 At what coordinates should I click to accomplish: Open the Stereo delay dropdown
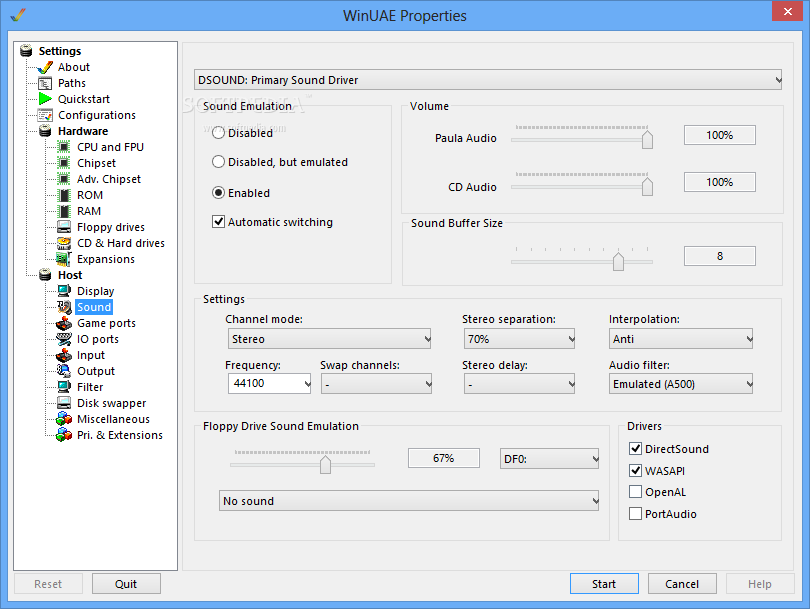pos(519,384)
